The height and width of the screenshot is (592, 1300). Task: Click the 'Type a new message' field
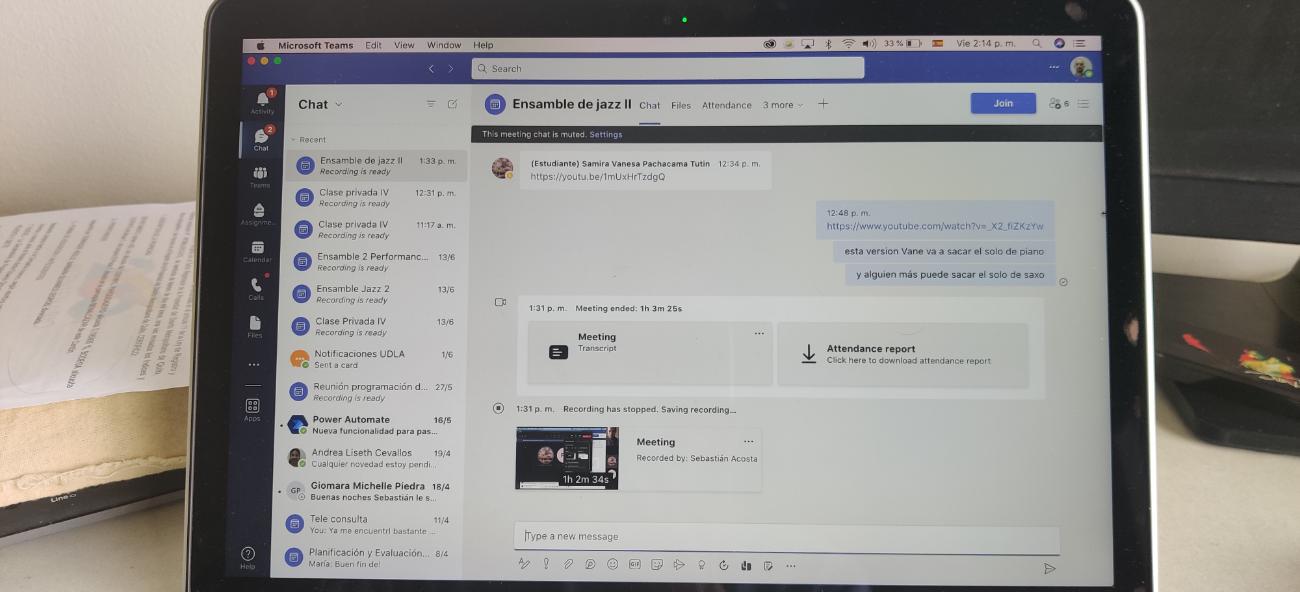[x=785, y=537]
